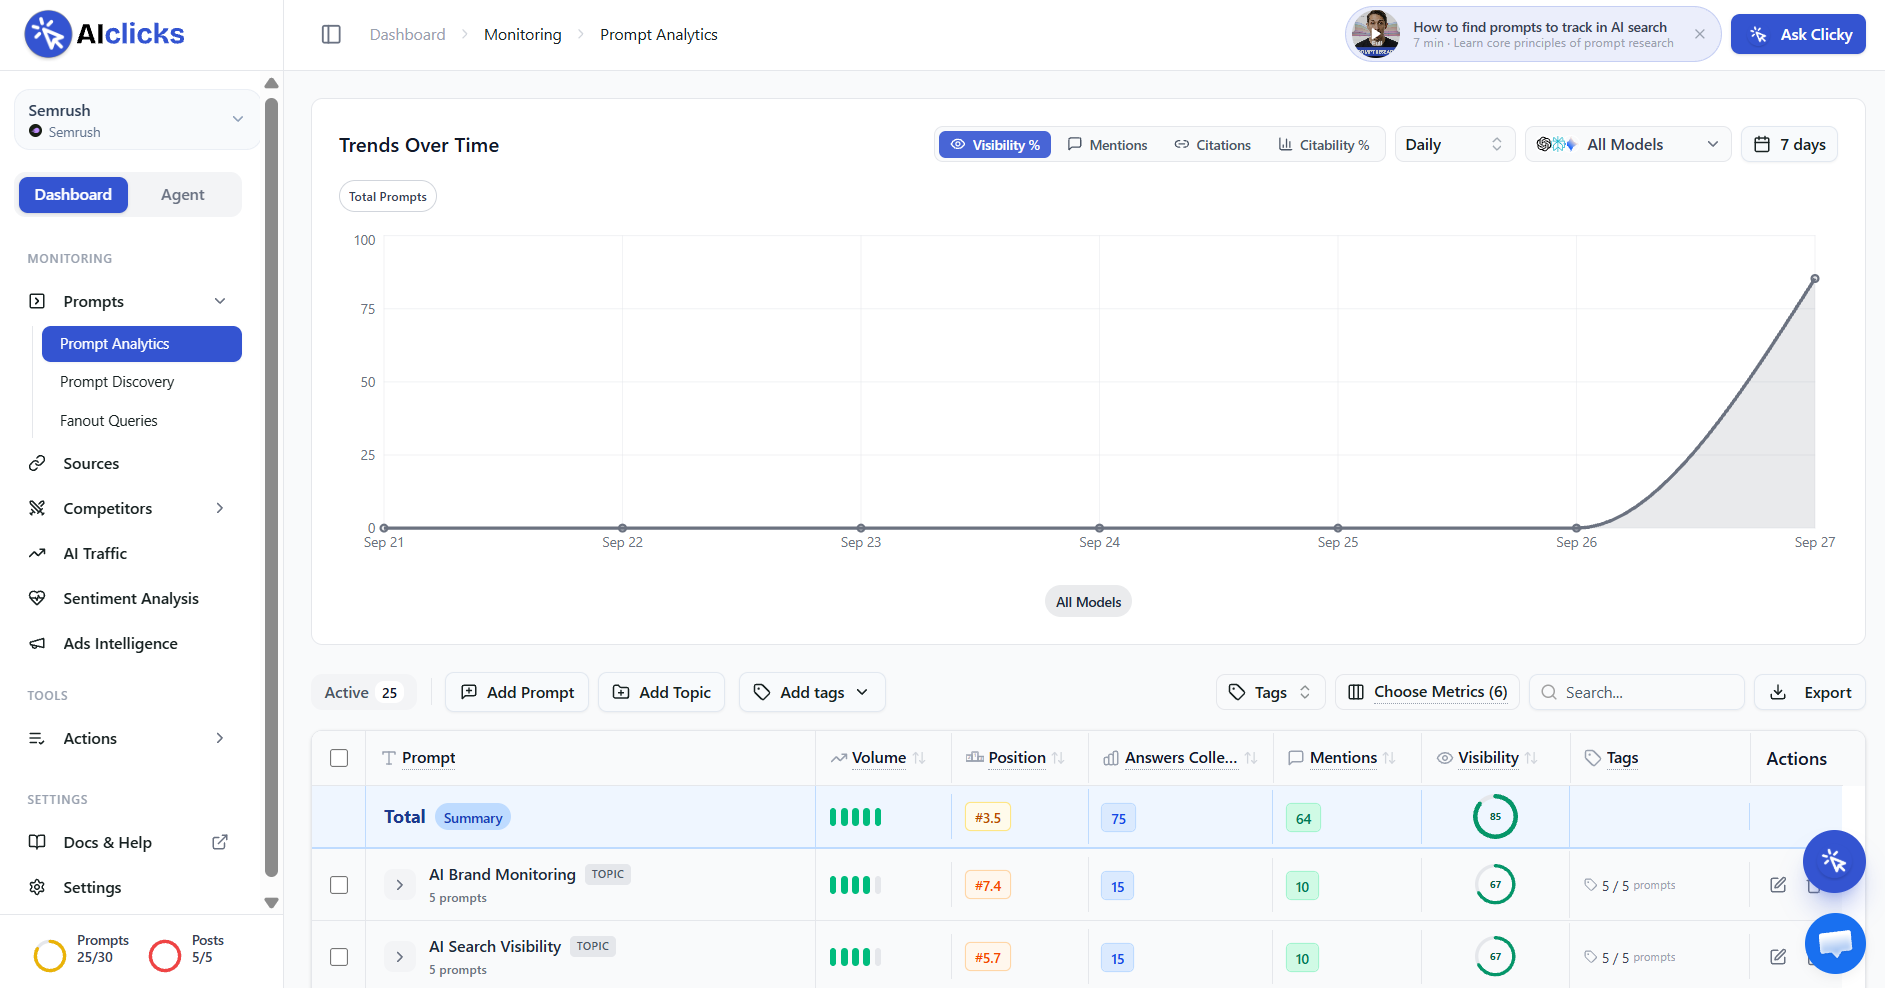Select Mentions metric toggle
Screen dimensions: 1885x988
pos(1107,145)
